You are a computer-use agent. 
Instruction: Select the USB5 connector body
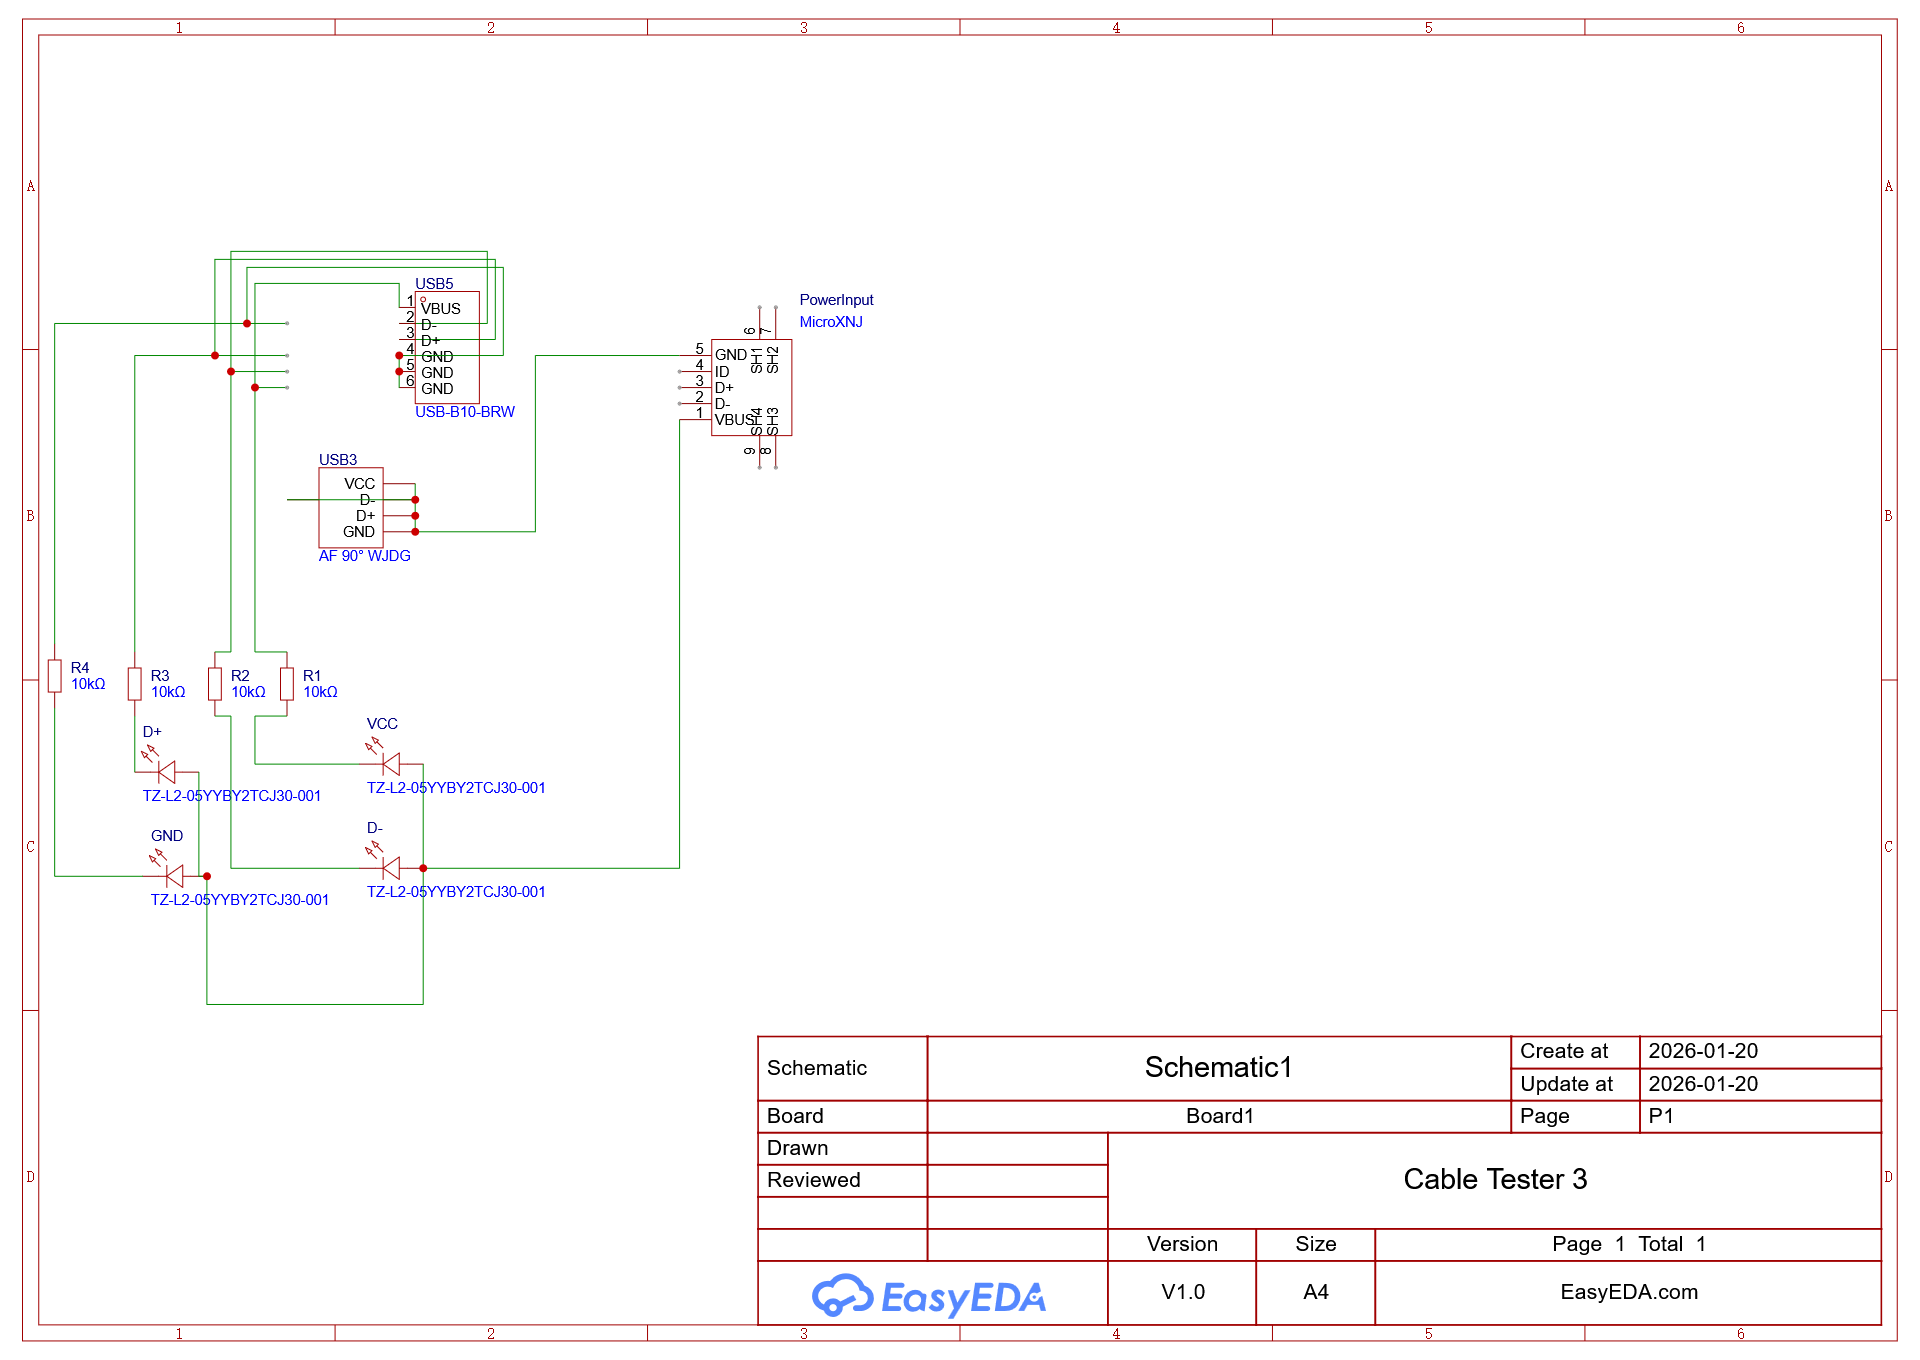click(447, 347)
